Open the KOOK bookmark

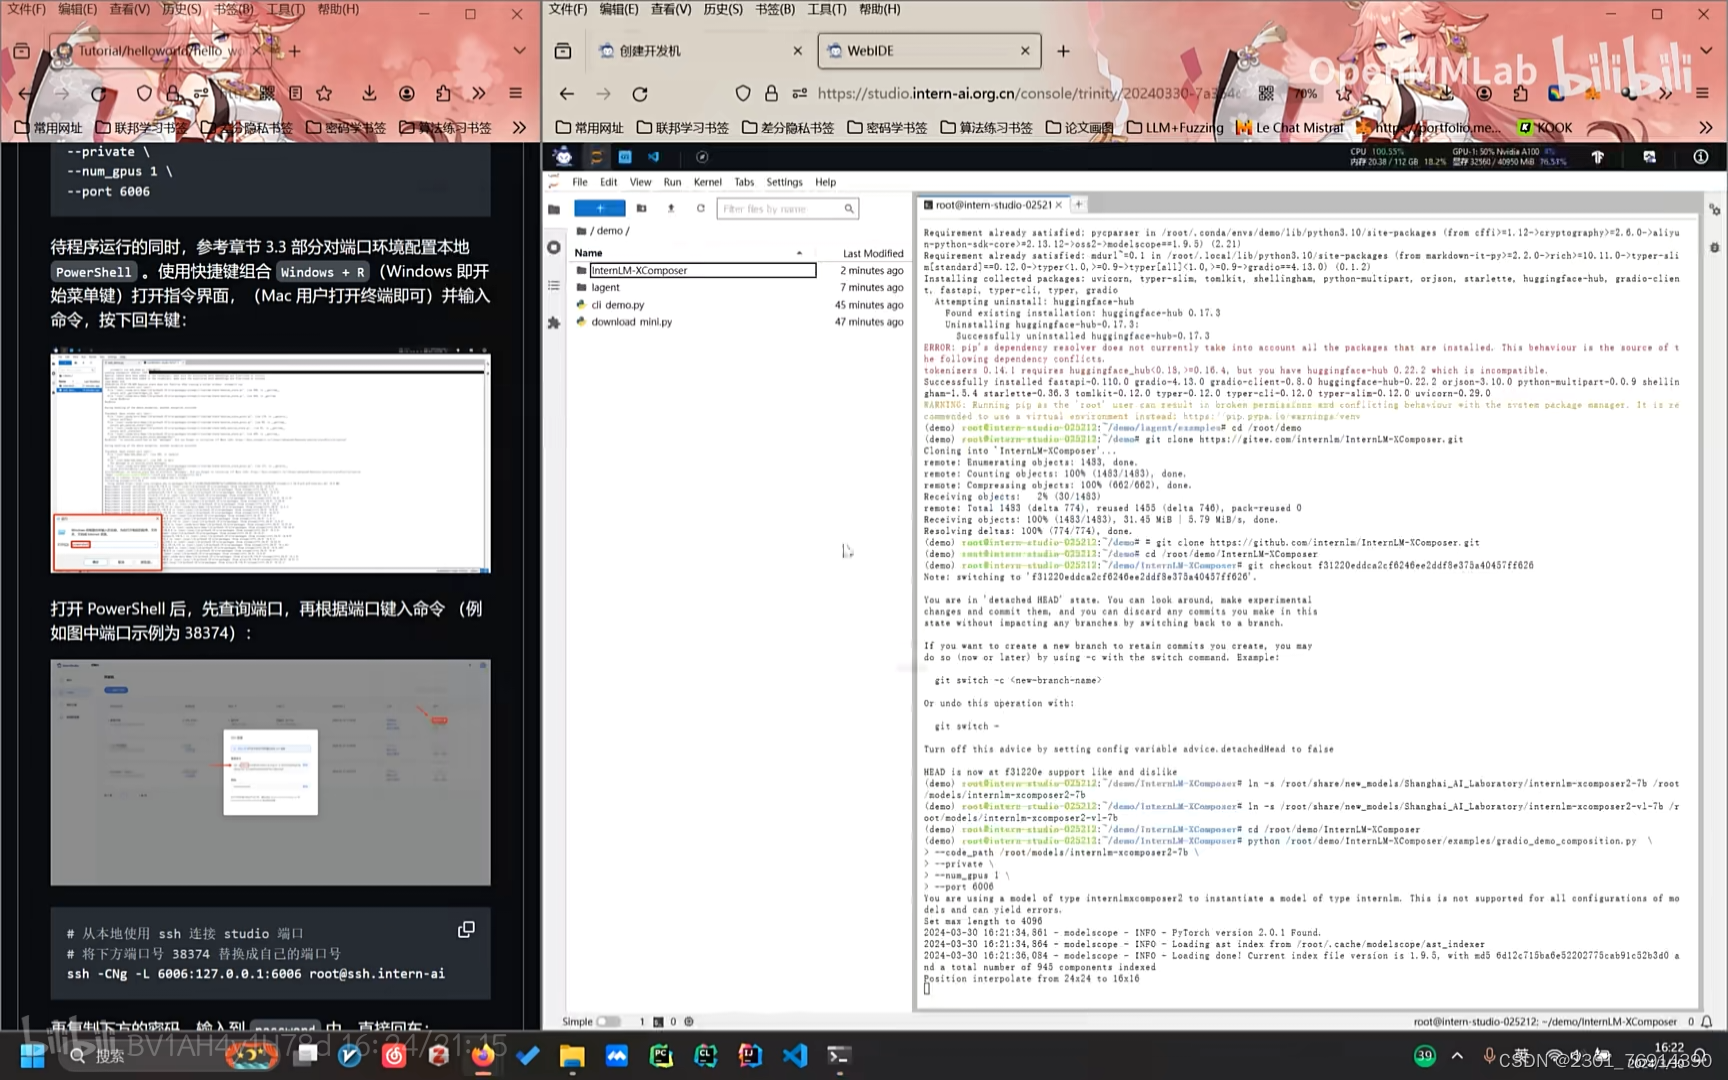tap(1545, 127)
